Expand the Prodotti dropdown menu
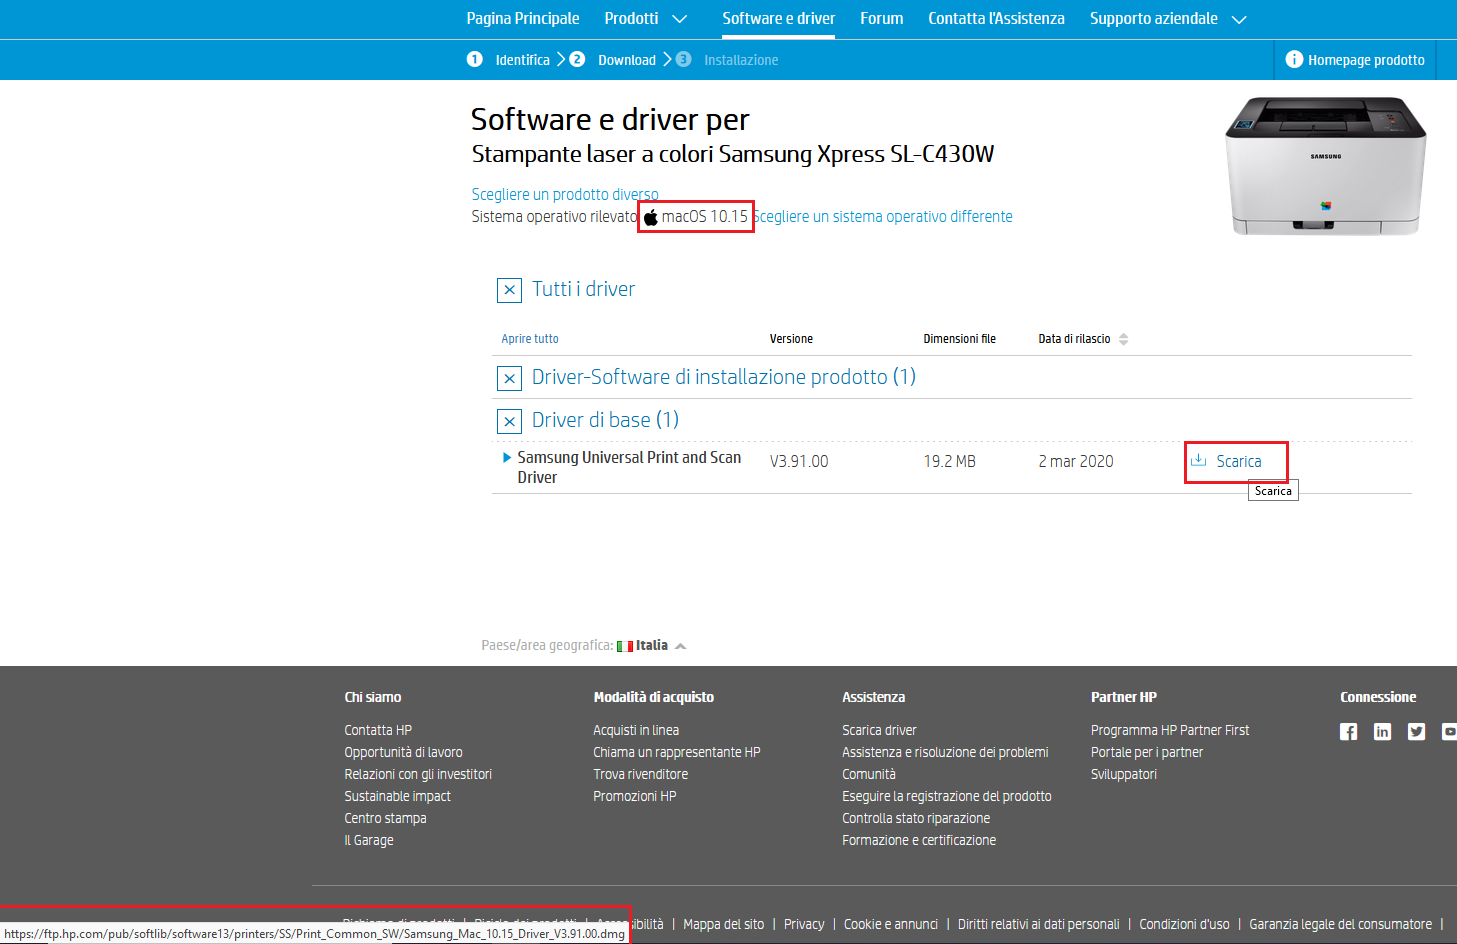 click(x=646, y=18)
